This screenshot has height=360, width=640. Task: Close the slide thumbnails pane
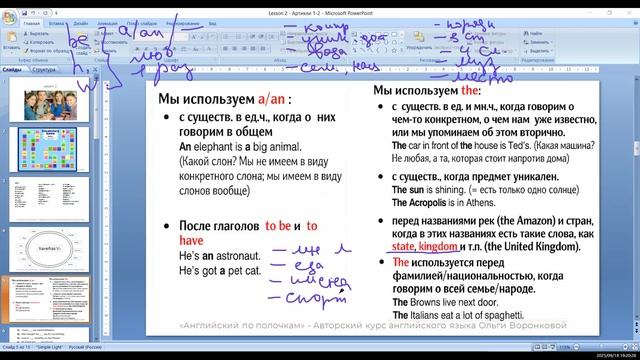coord(95,70)
